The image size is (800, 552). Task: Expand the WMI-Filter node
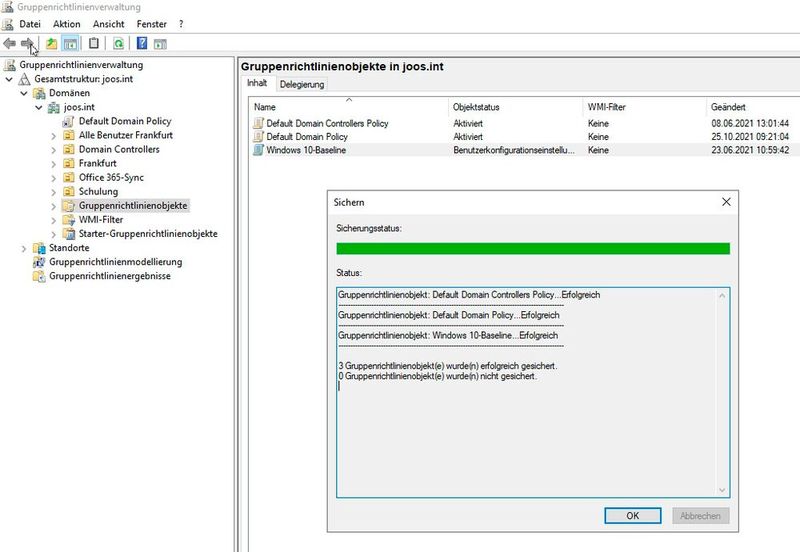(54, 220)
